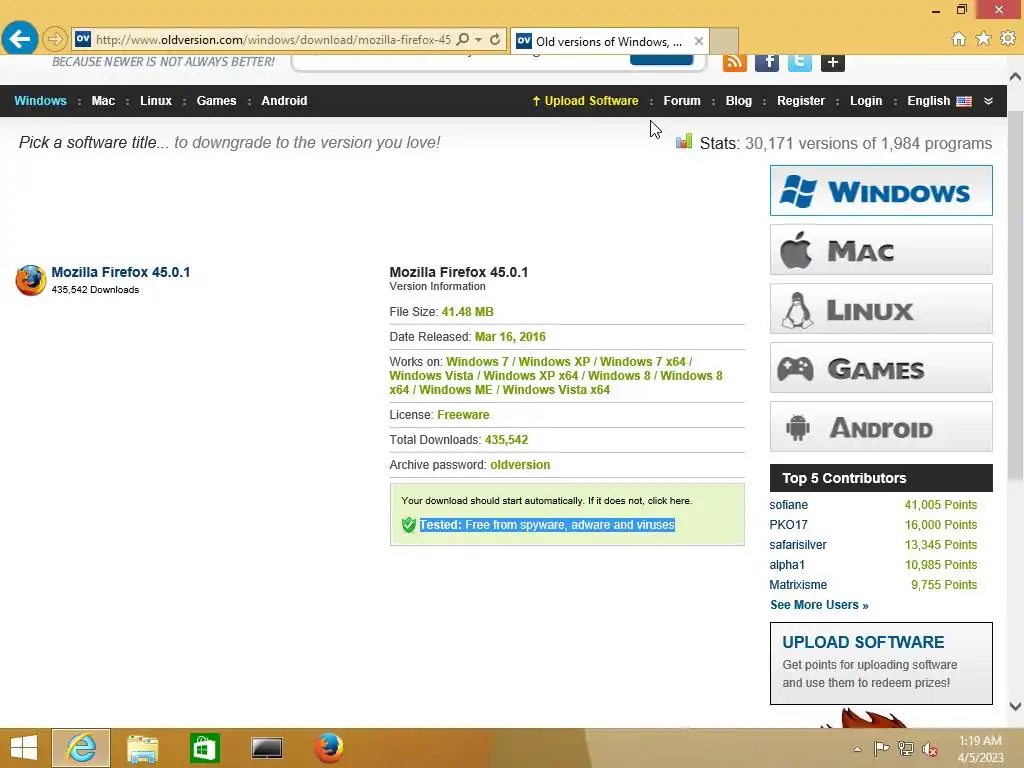Viewport: 1024px width, 768px height.
Task: Open File Explorer from the taskbar
Action: point(142,748)
